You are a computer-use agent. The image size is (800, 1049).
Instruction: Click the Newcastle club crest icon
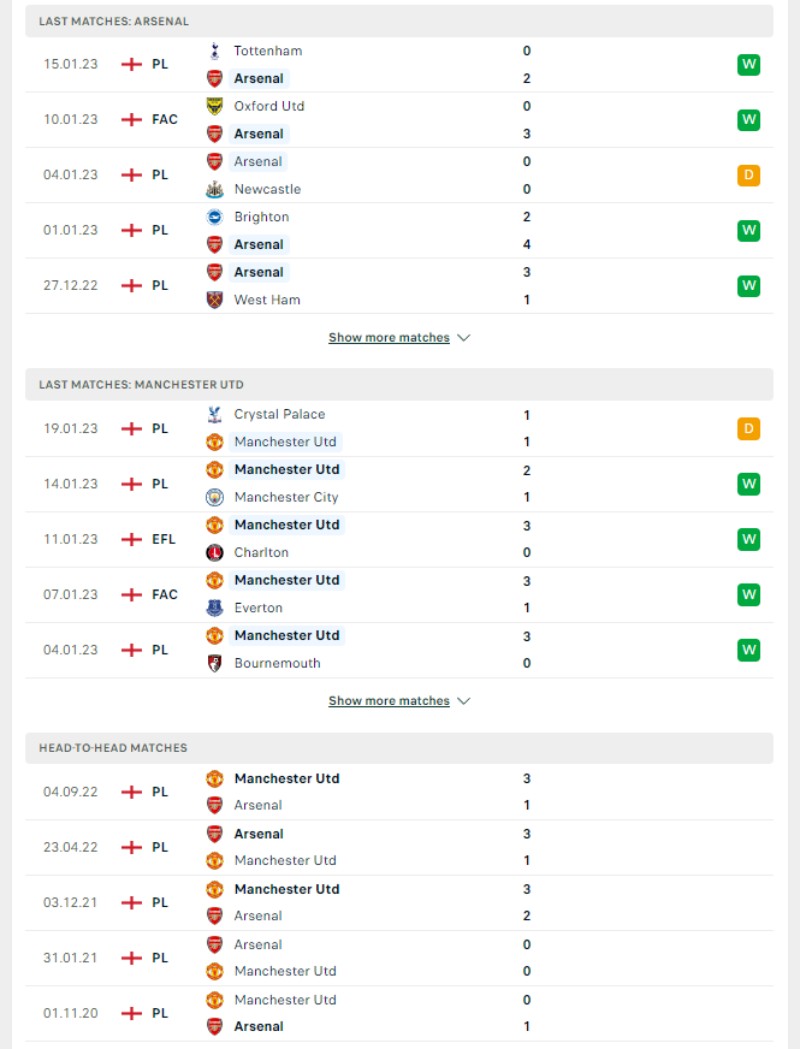click(x=214, y=189)
